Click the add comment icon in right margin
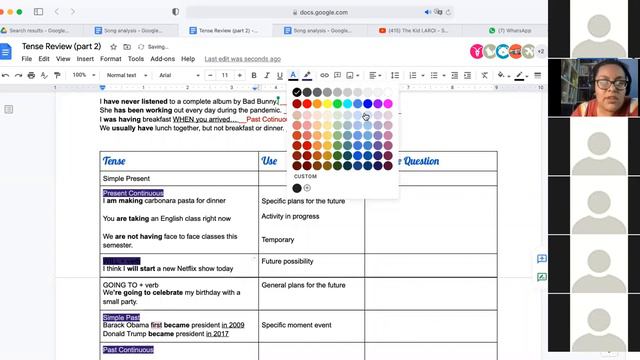Viewport: 640px width, 360px height. pos(542,259)
